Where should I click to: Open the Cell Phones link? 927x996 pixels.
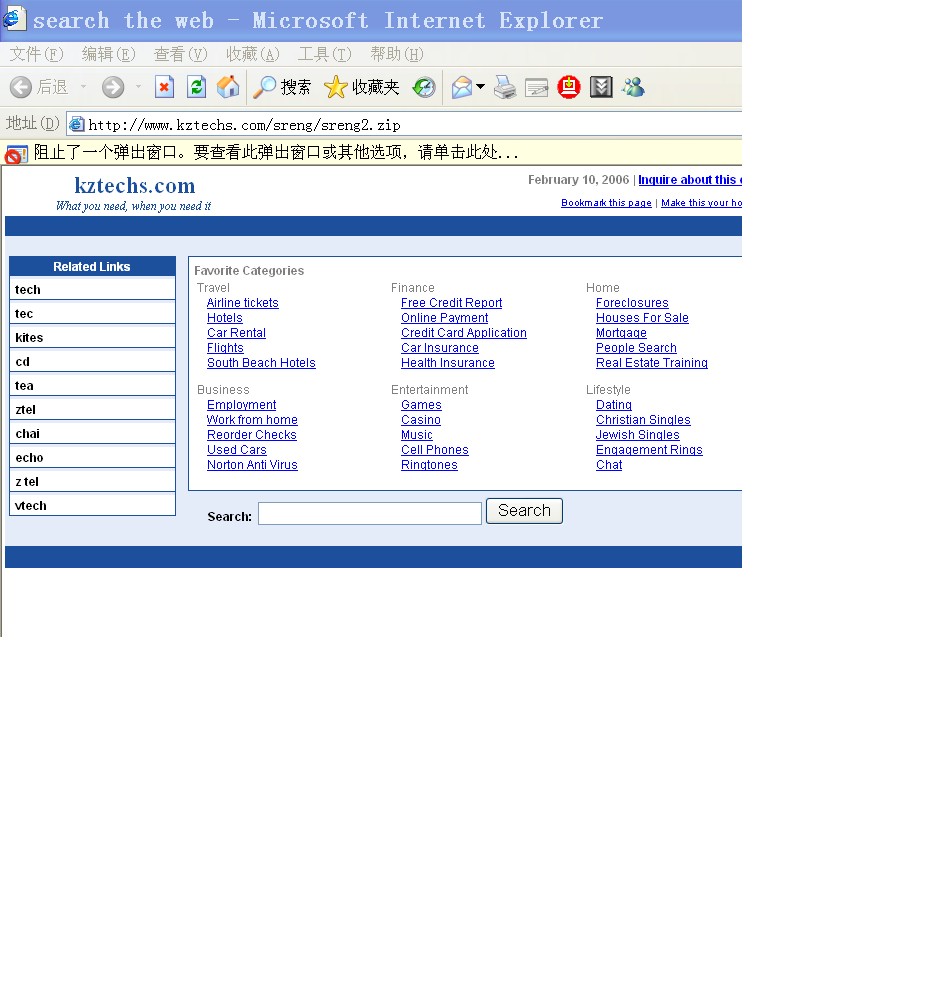435,450
